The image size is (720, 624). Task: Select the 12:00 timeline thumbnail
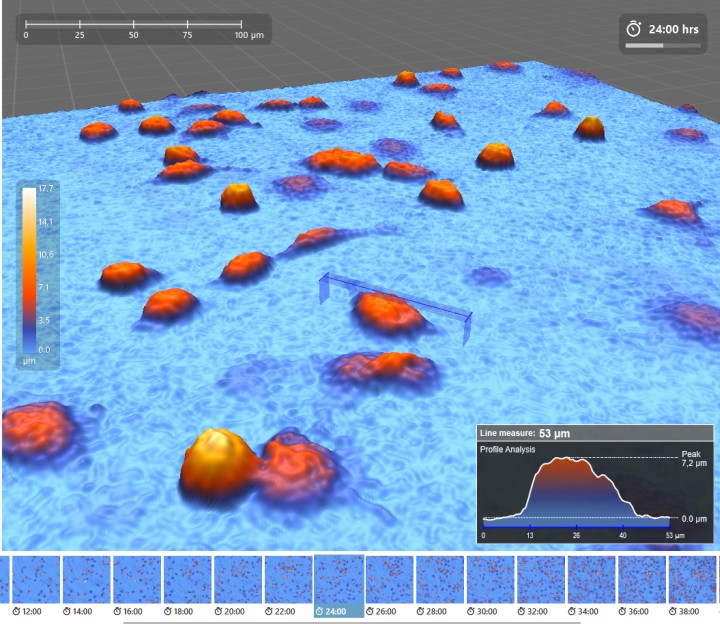click(x=36, y=580)
